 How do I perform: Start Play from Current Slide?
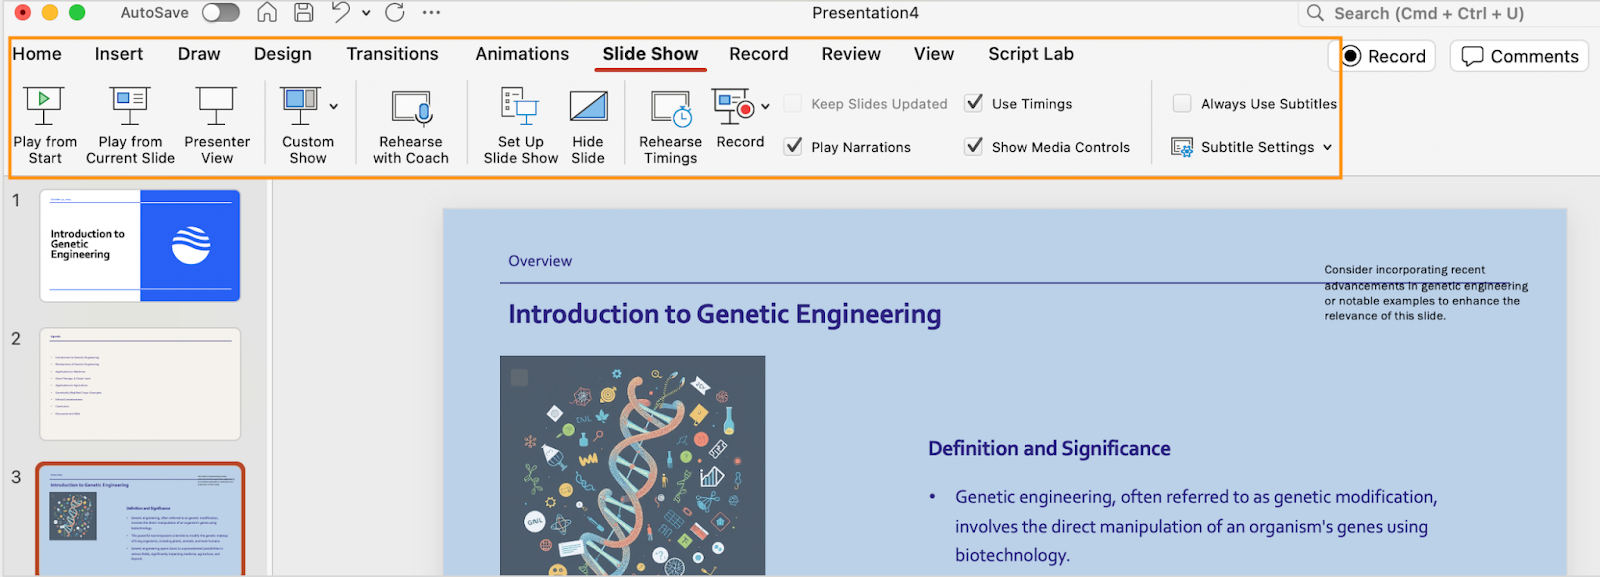tap(130, 105)
